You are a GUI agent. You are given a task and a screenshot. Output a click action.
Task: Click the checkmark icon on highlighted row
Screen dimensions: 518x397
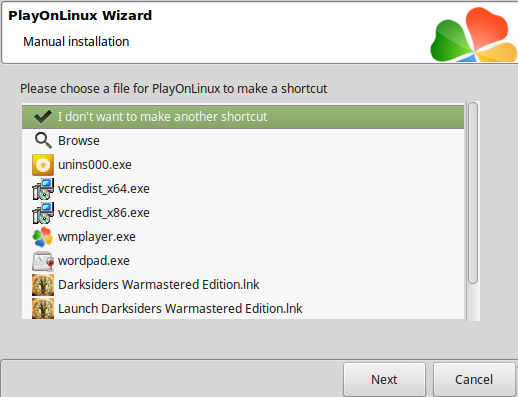pos(43,117)
